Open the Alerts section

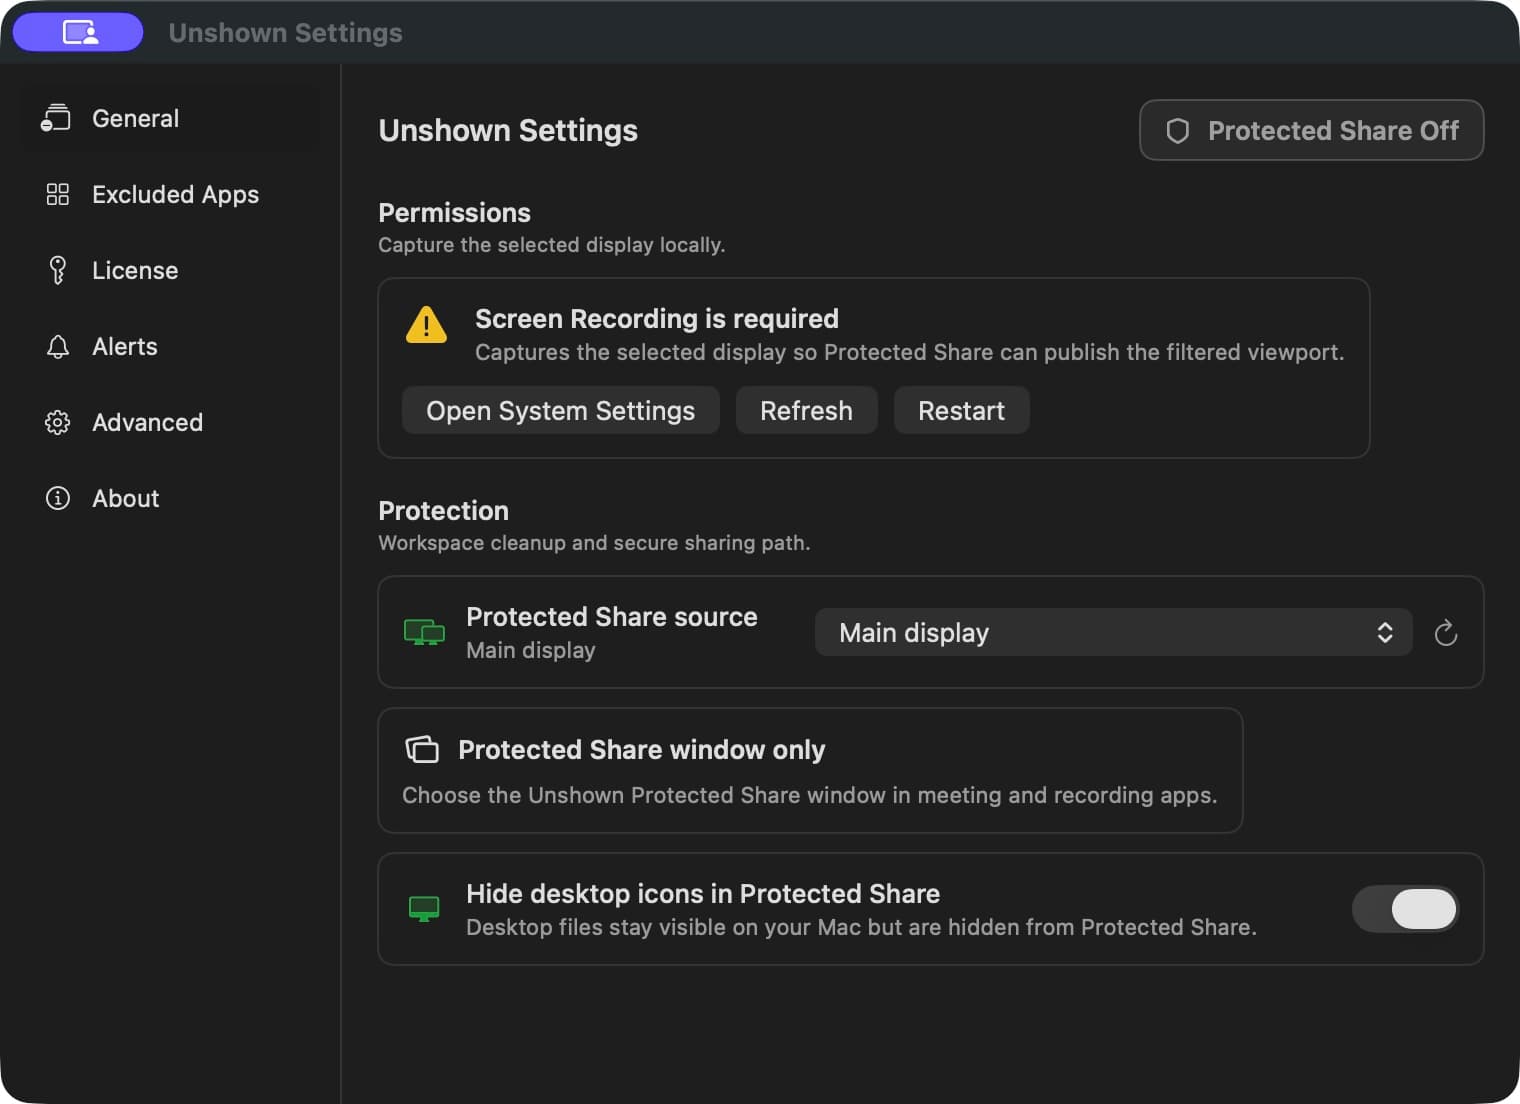171,346
